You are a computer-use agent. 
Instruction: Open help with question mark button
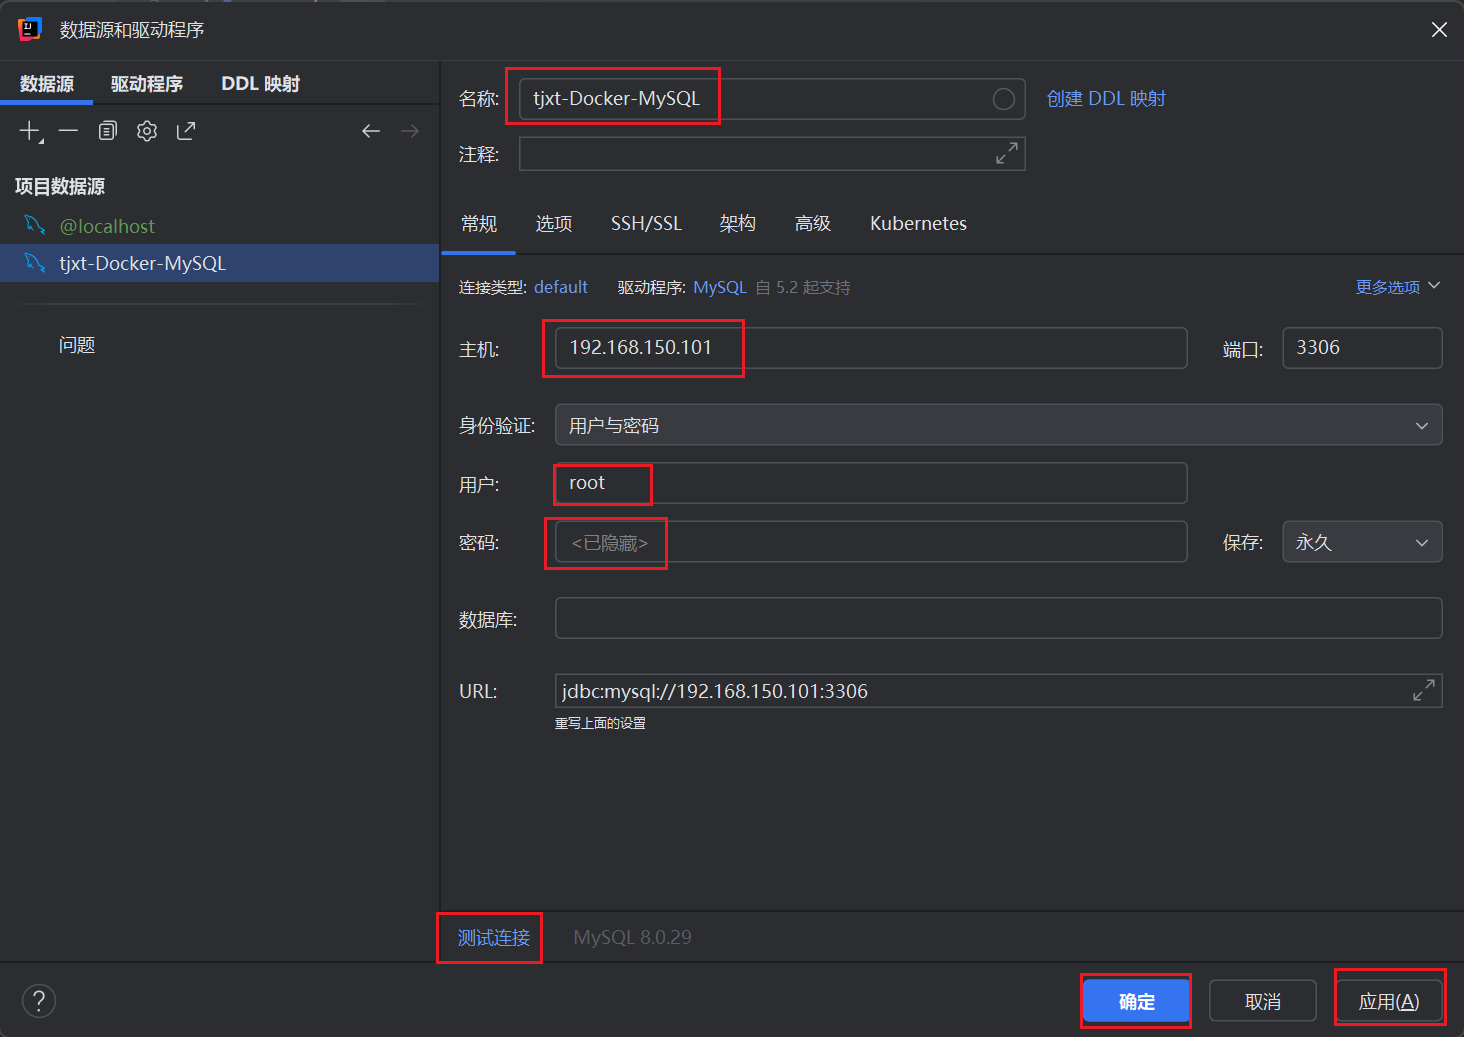(x=39, y=1000)
